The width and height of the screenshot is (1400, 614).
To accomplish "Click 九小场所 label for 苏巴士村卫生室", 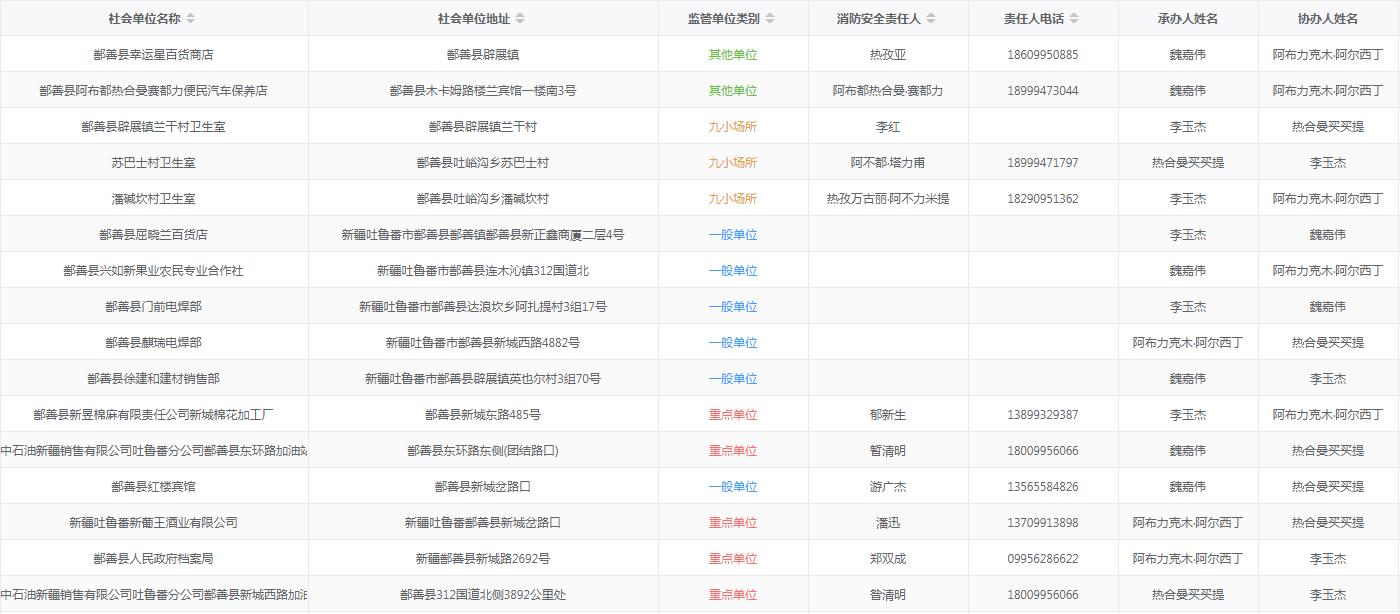I will point(732,163).
